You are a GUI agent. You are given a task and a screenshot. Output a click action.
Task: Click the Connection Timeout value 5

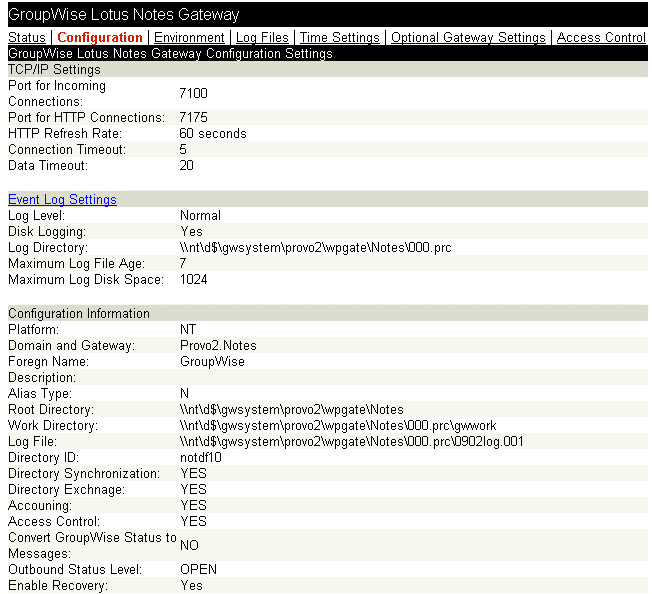pos(183,149)
